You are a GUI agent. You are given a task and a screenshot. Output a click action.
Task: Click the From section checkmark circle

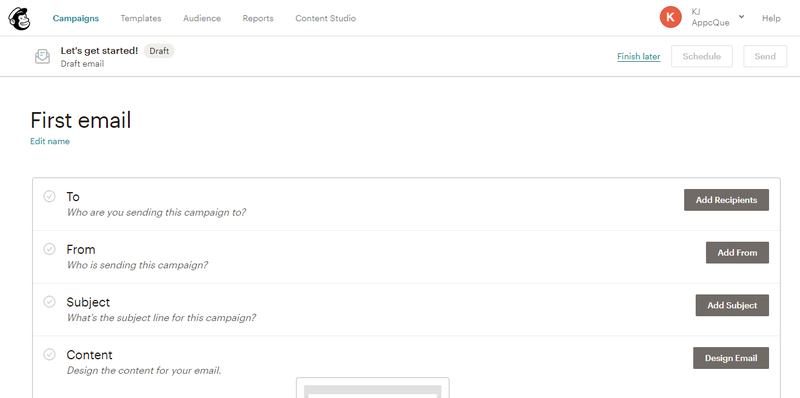coord(49,249)
